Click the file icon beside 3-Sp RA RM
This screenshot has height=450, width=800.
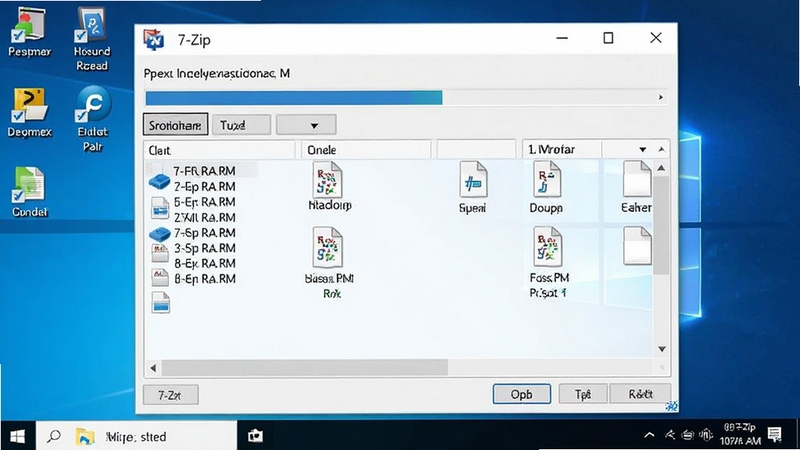pos(160,254)
